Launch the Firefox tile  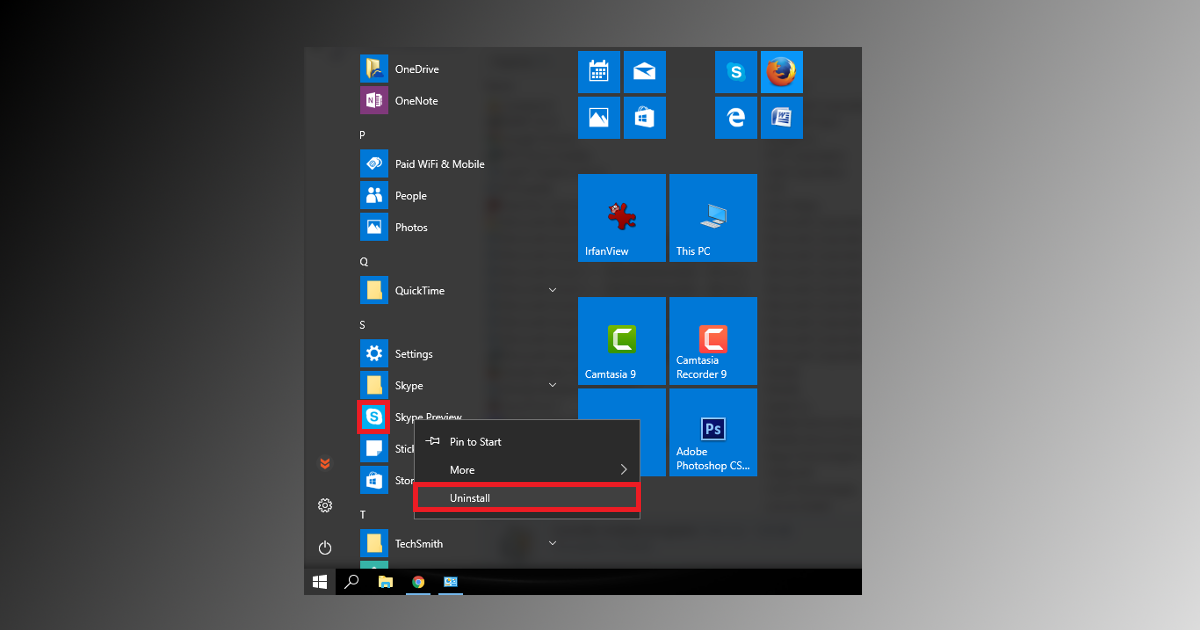(x=782, y=72)
